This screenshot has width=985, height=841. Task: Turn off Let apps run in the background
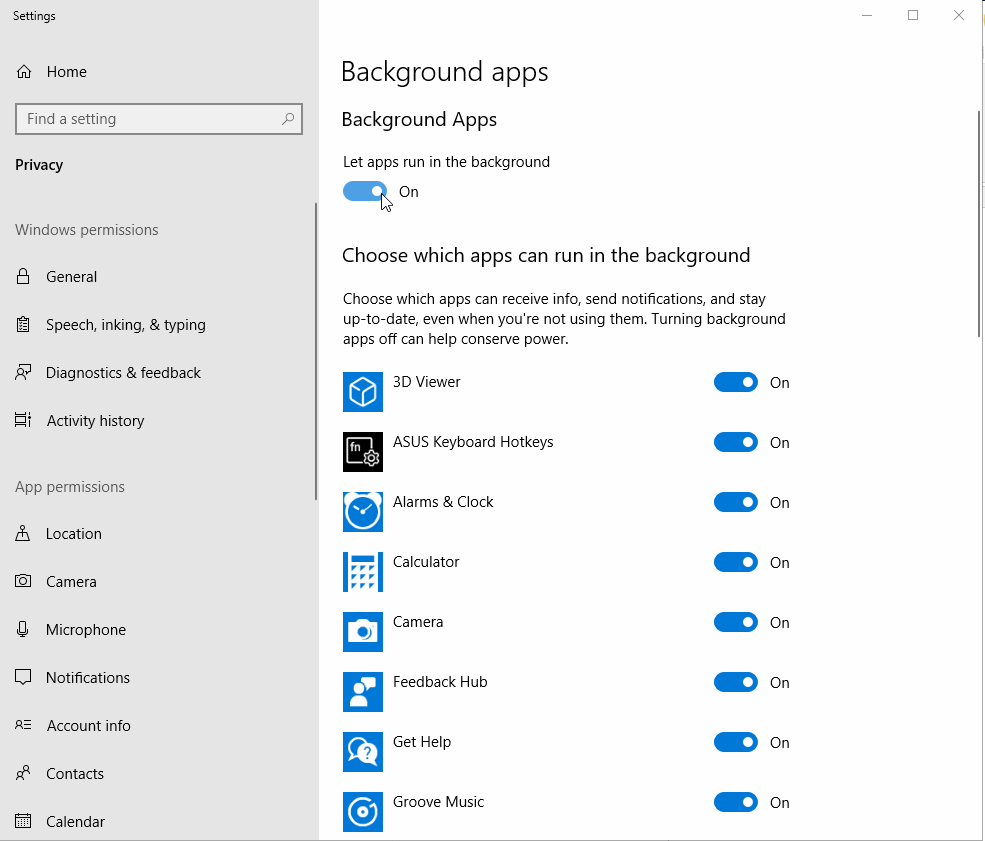pos(365,192)
